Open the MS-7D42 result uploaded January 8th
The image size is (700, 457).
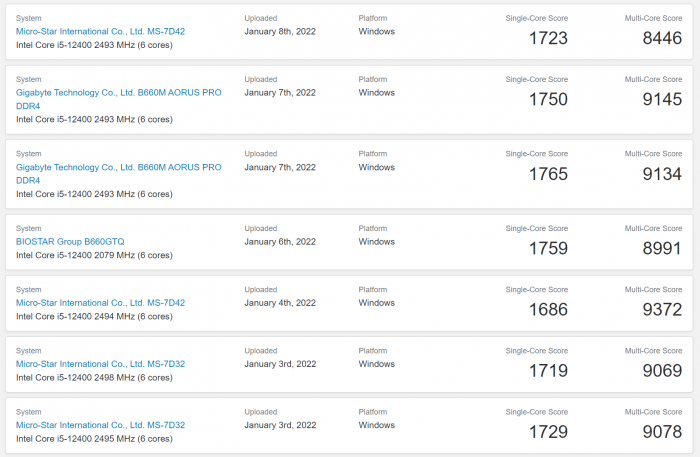pos(100,31)
